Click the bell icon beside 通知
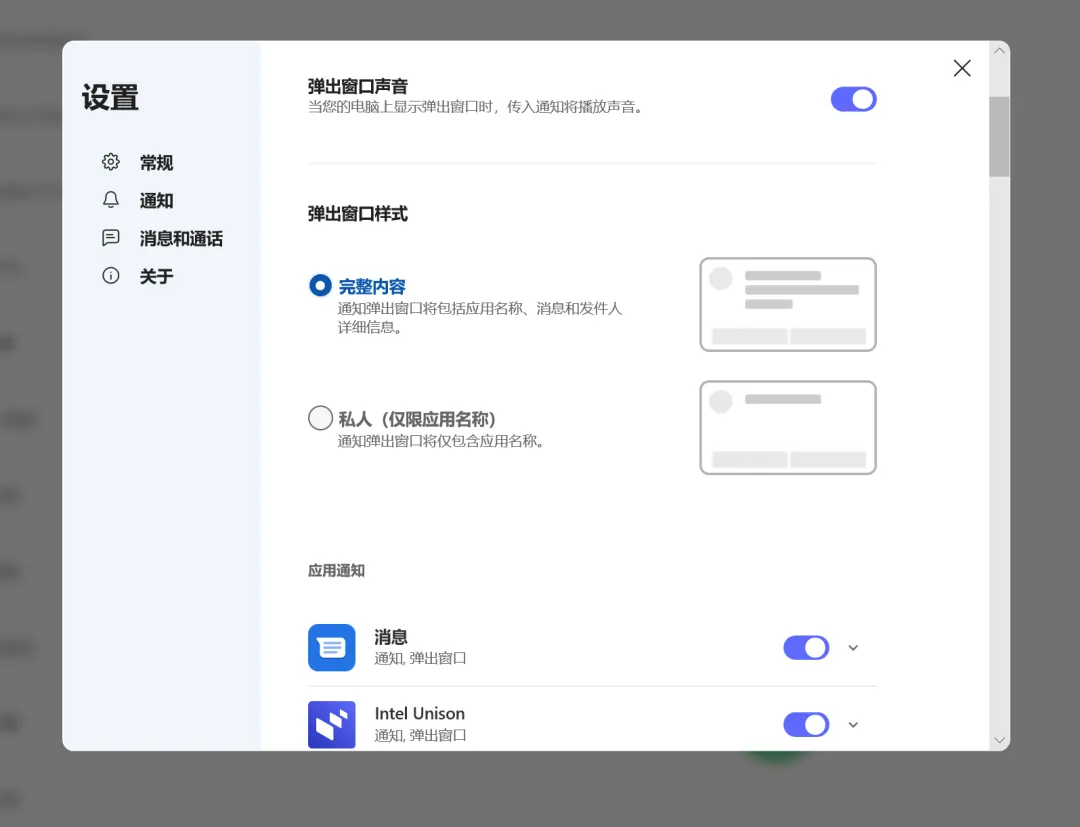Screen dimensions: 1080x827 click(x=111, y=200)
